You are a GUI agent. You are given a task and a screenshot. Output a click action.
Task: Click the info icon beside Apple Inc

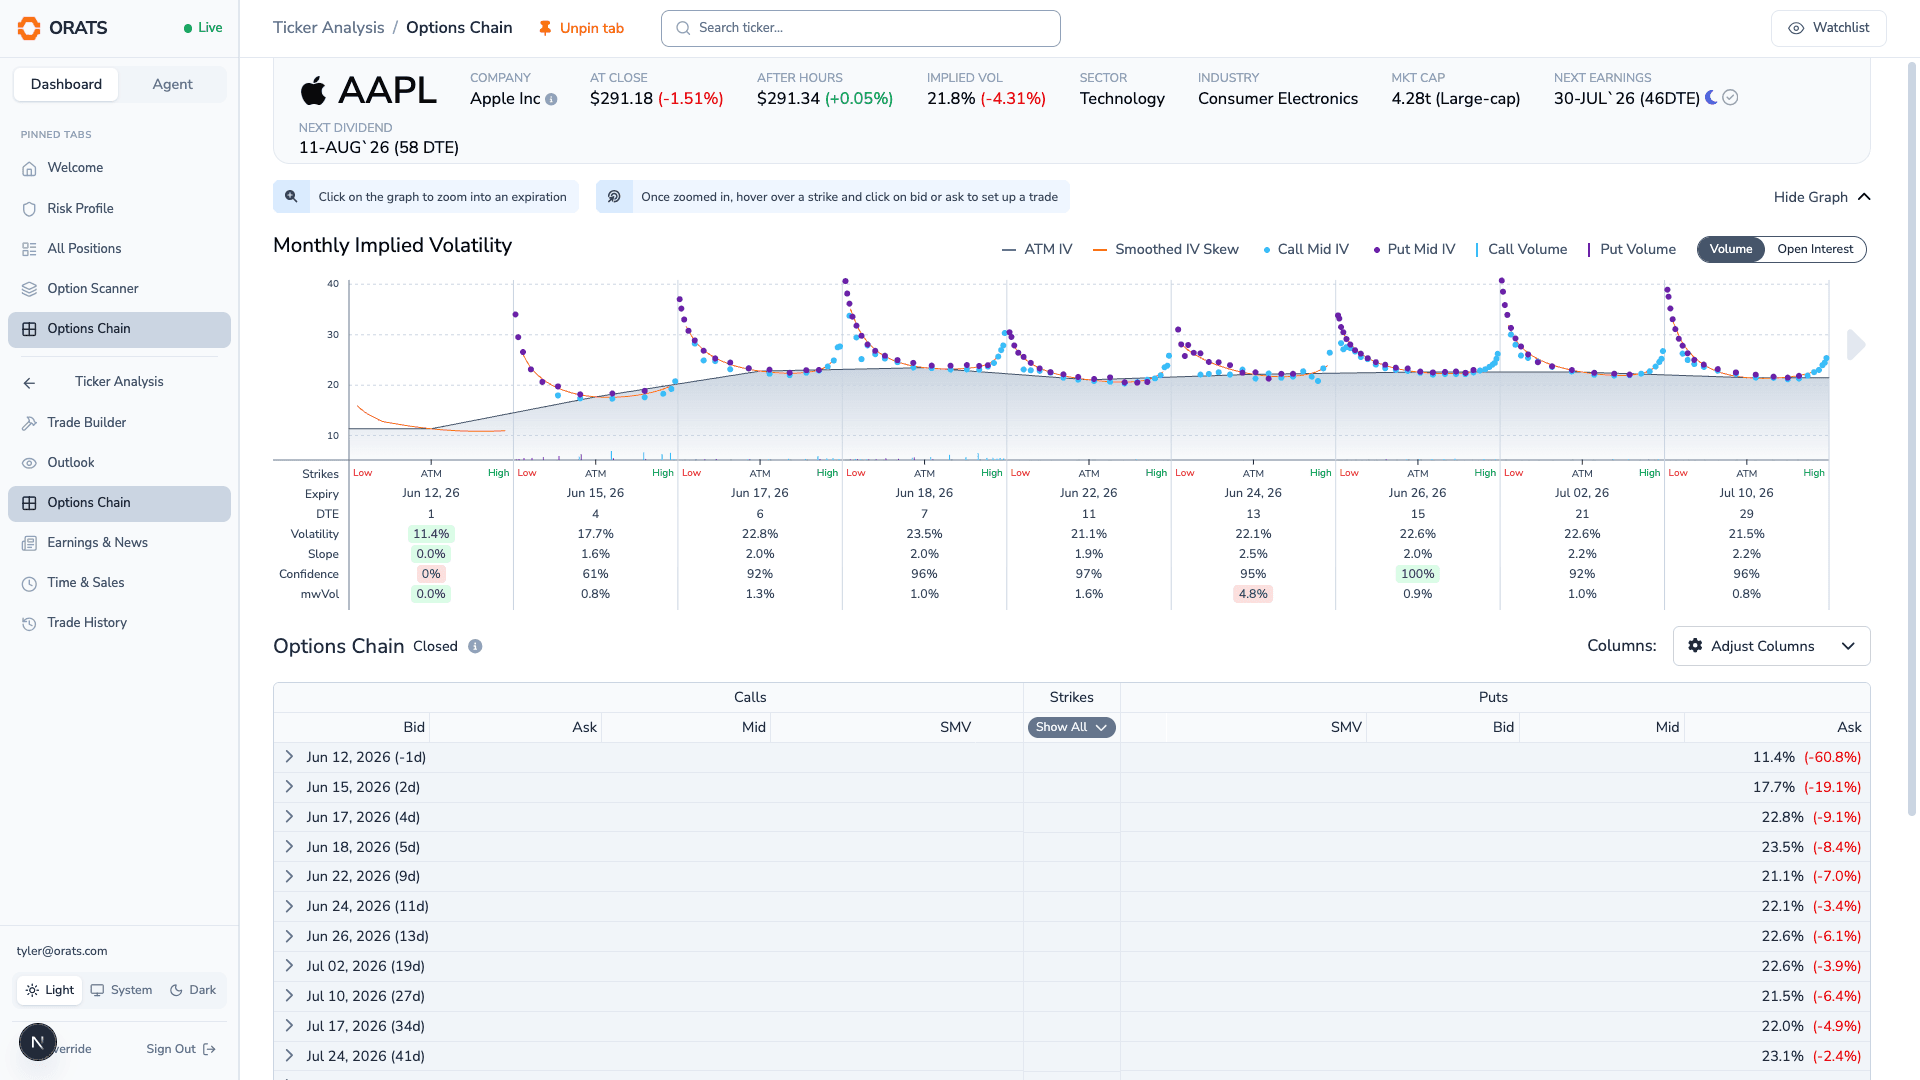pyautogui.click(x=551, y=99)
